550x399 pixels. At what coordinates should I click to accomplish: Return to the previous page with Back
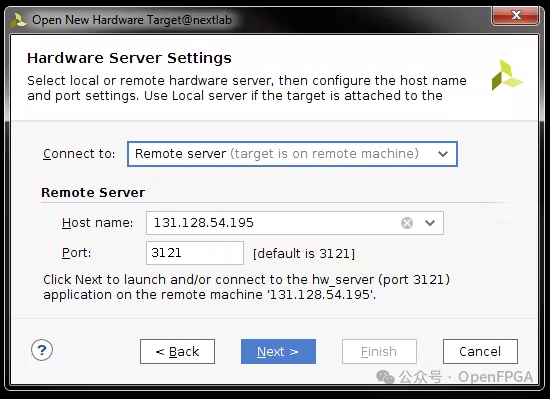click(177, 351)
